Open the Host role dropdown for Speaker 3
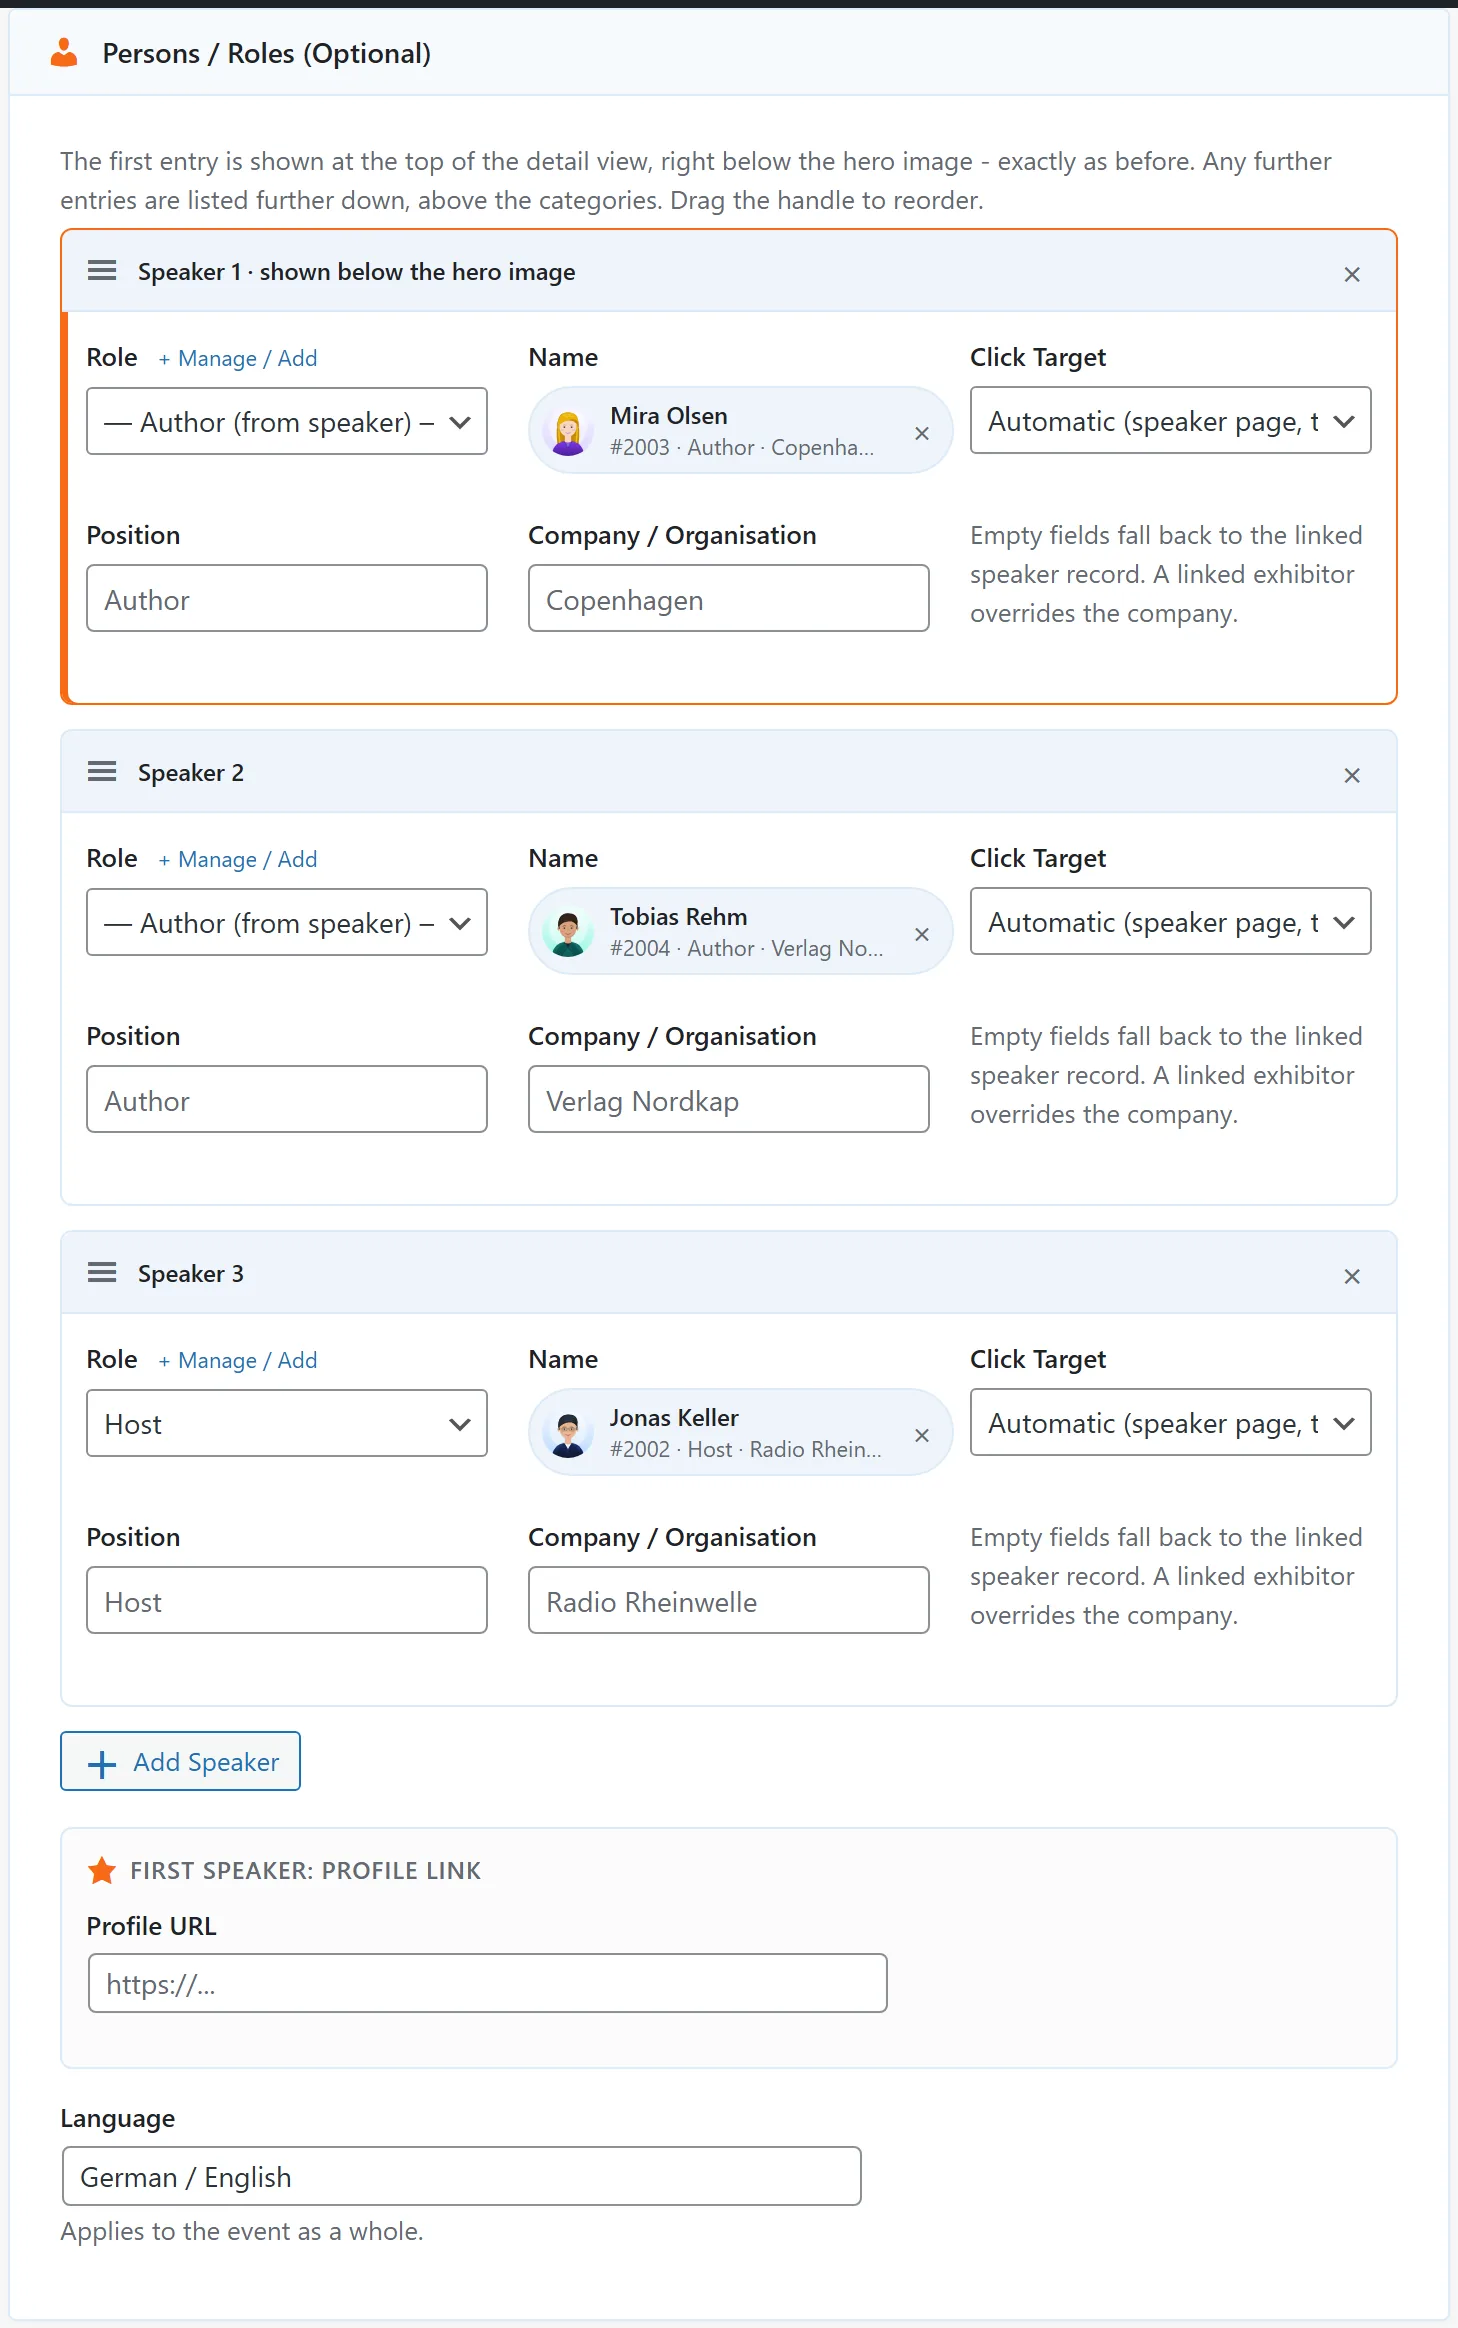Screen dimensions: 1458x2328 click(287, 1423)
